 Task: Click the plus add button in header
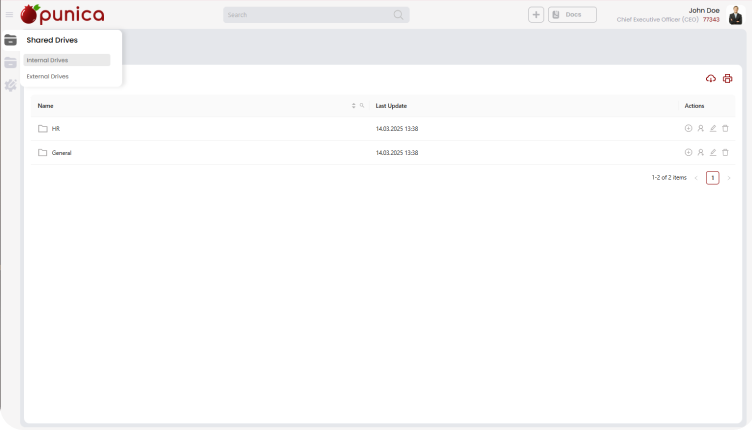pos(536,15)
